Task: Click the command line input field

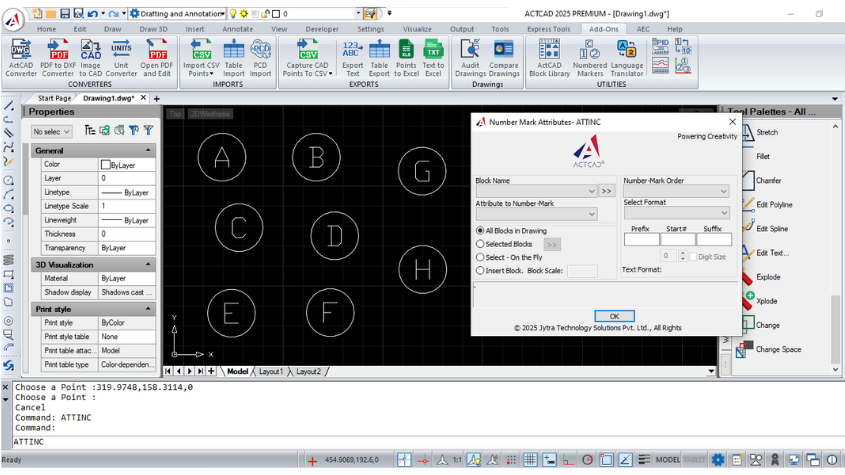Action: (x=426, y=442)
